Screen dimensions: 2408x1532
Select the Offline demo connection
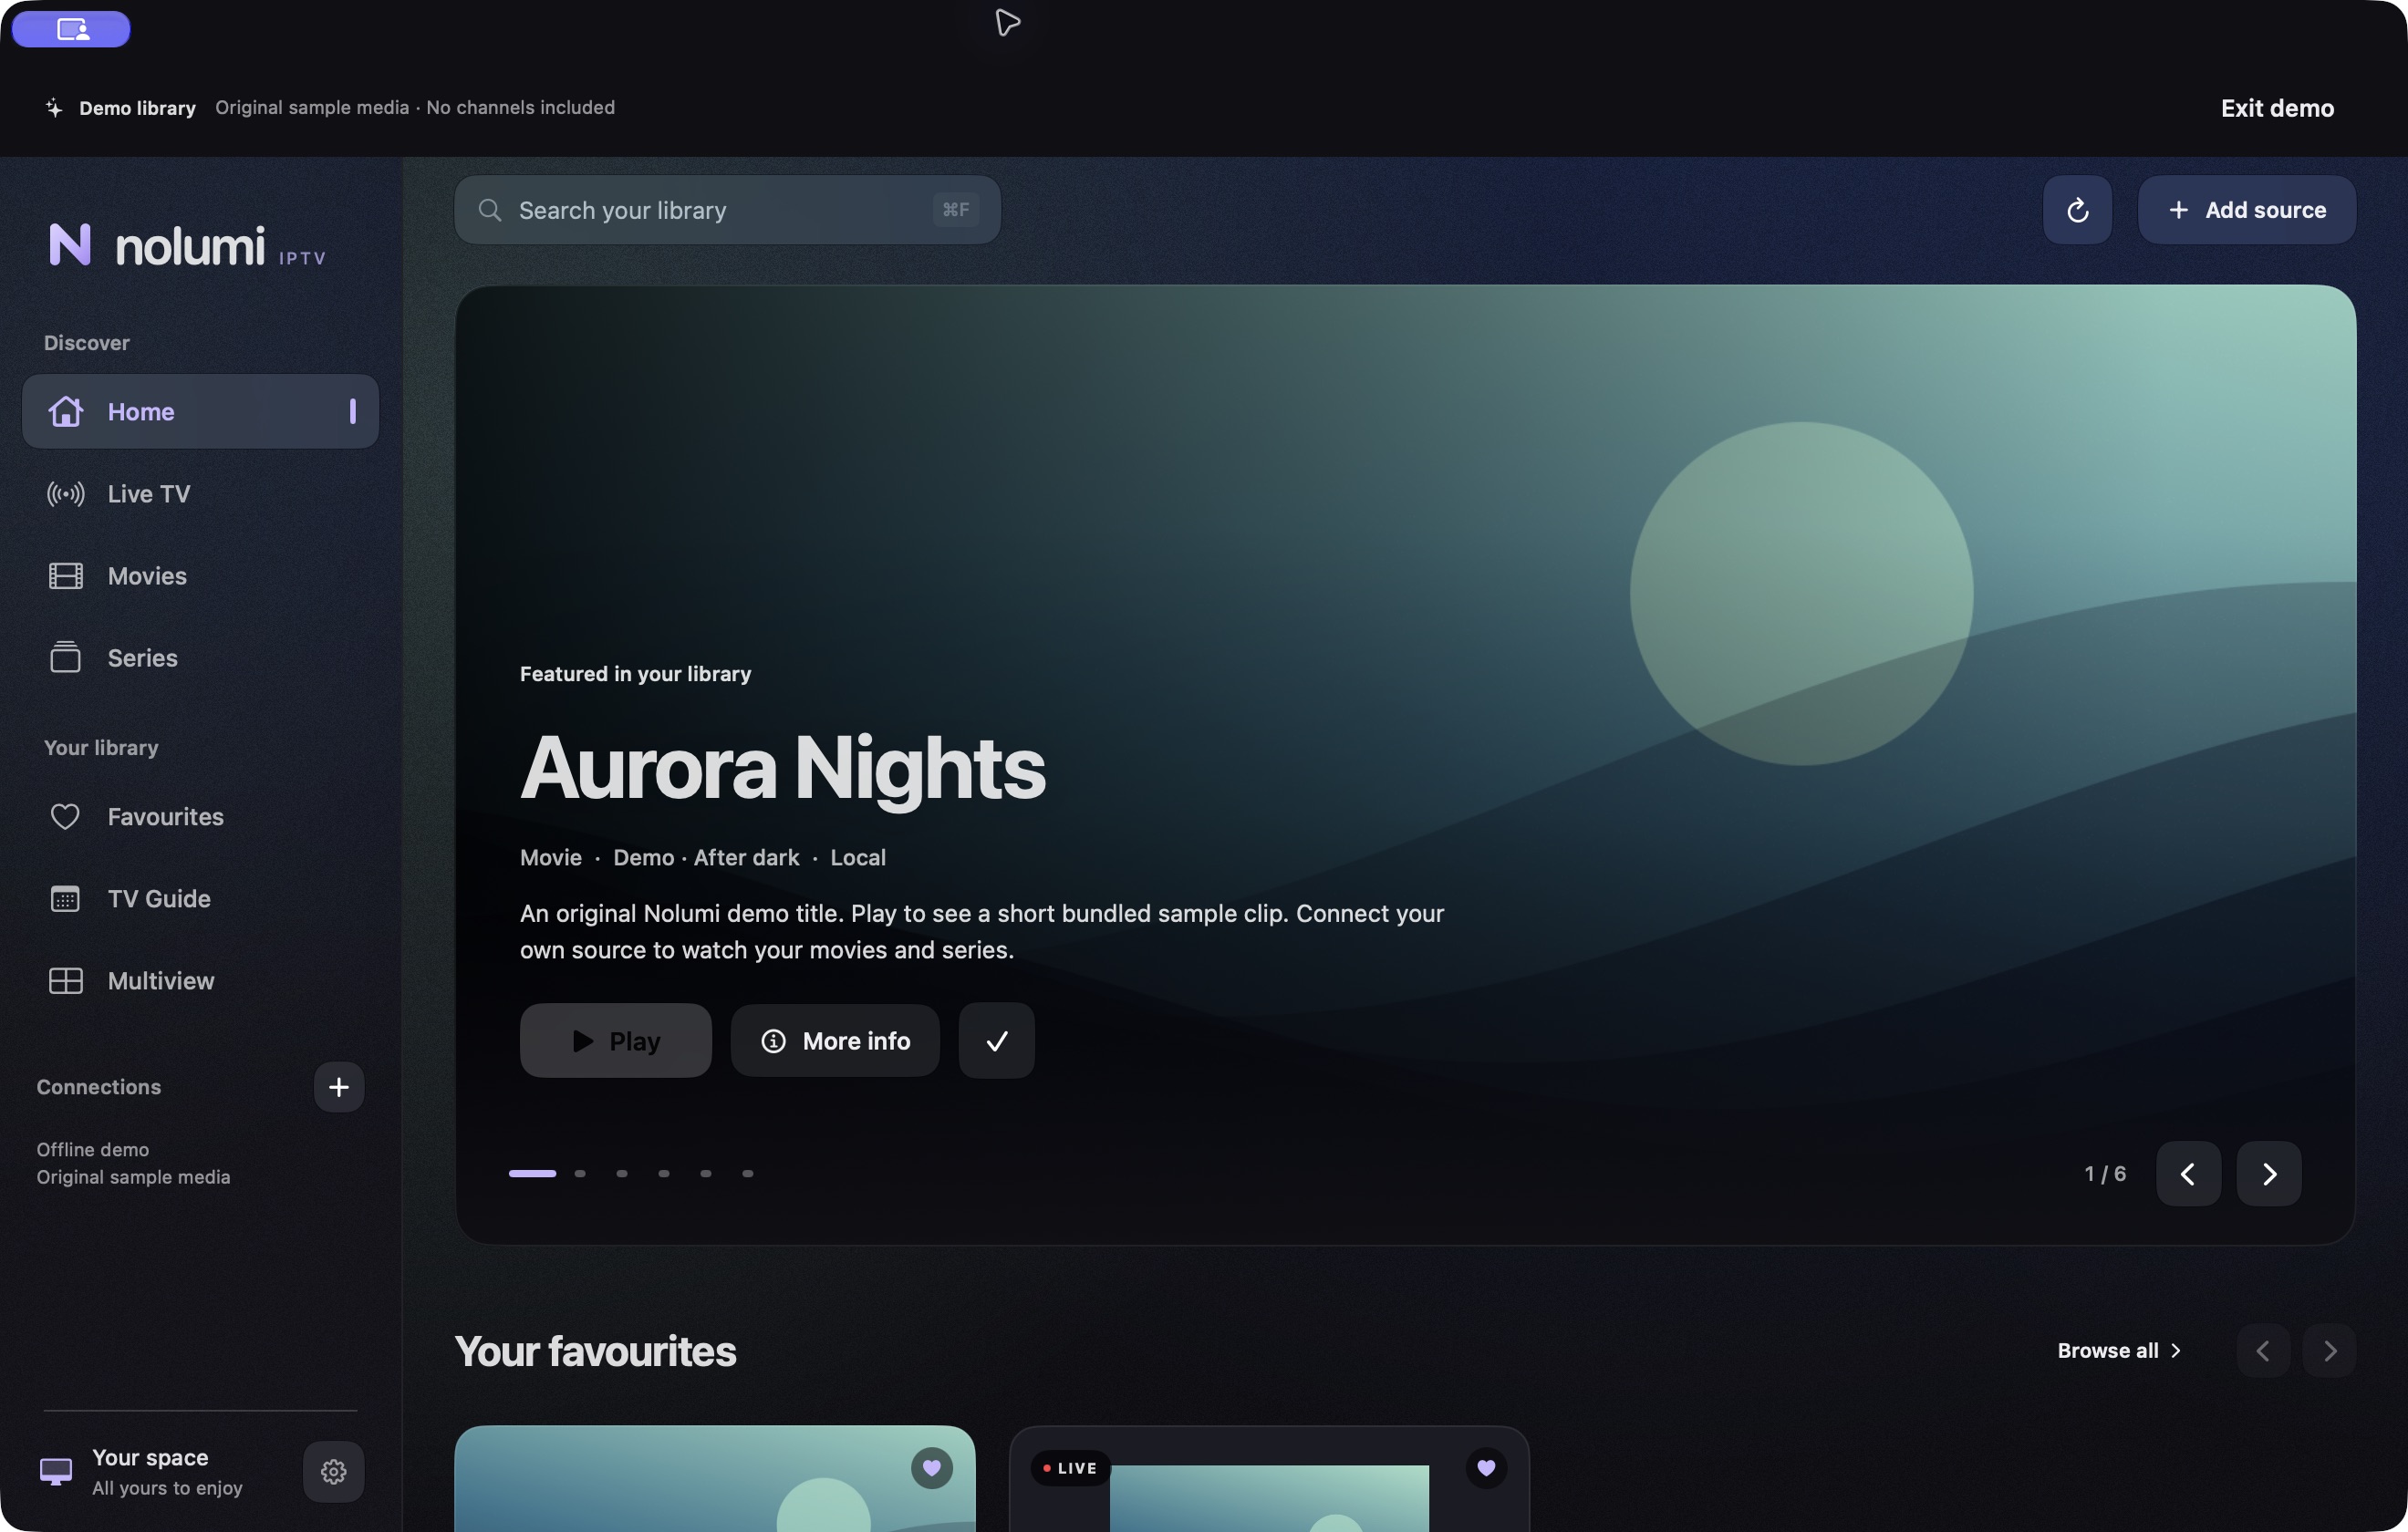tap(133, 1163)
